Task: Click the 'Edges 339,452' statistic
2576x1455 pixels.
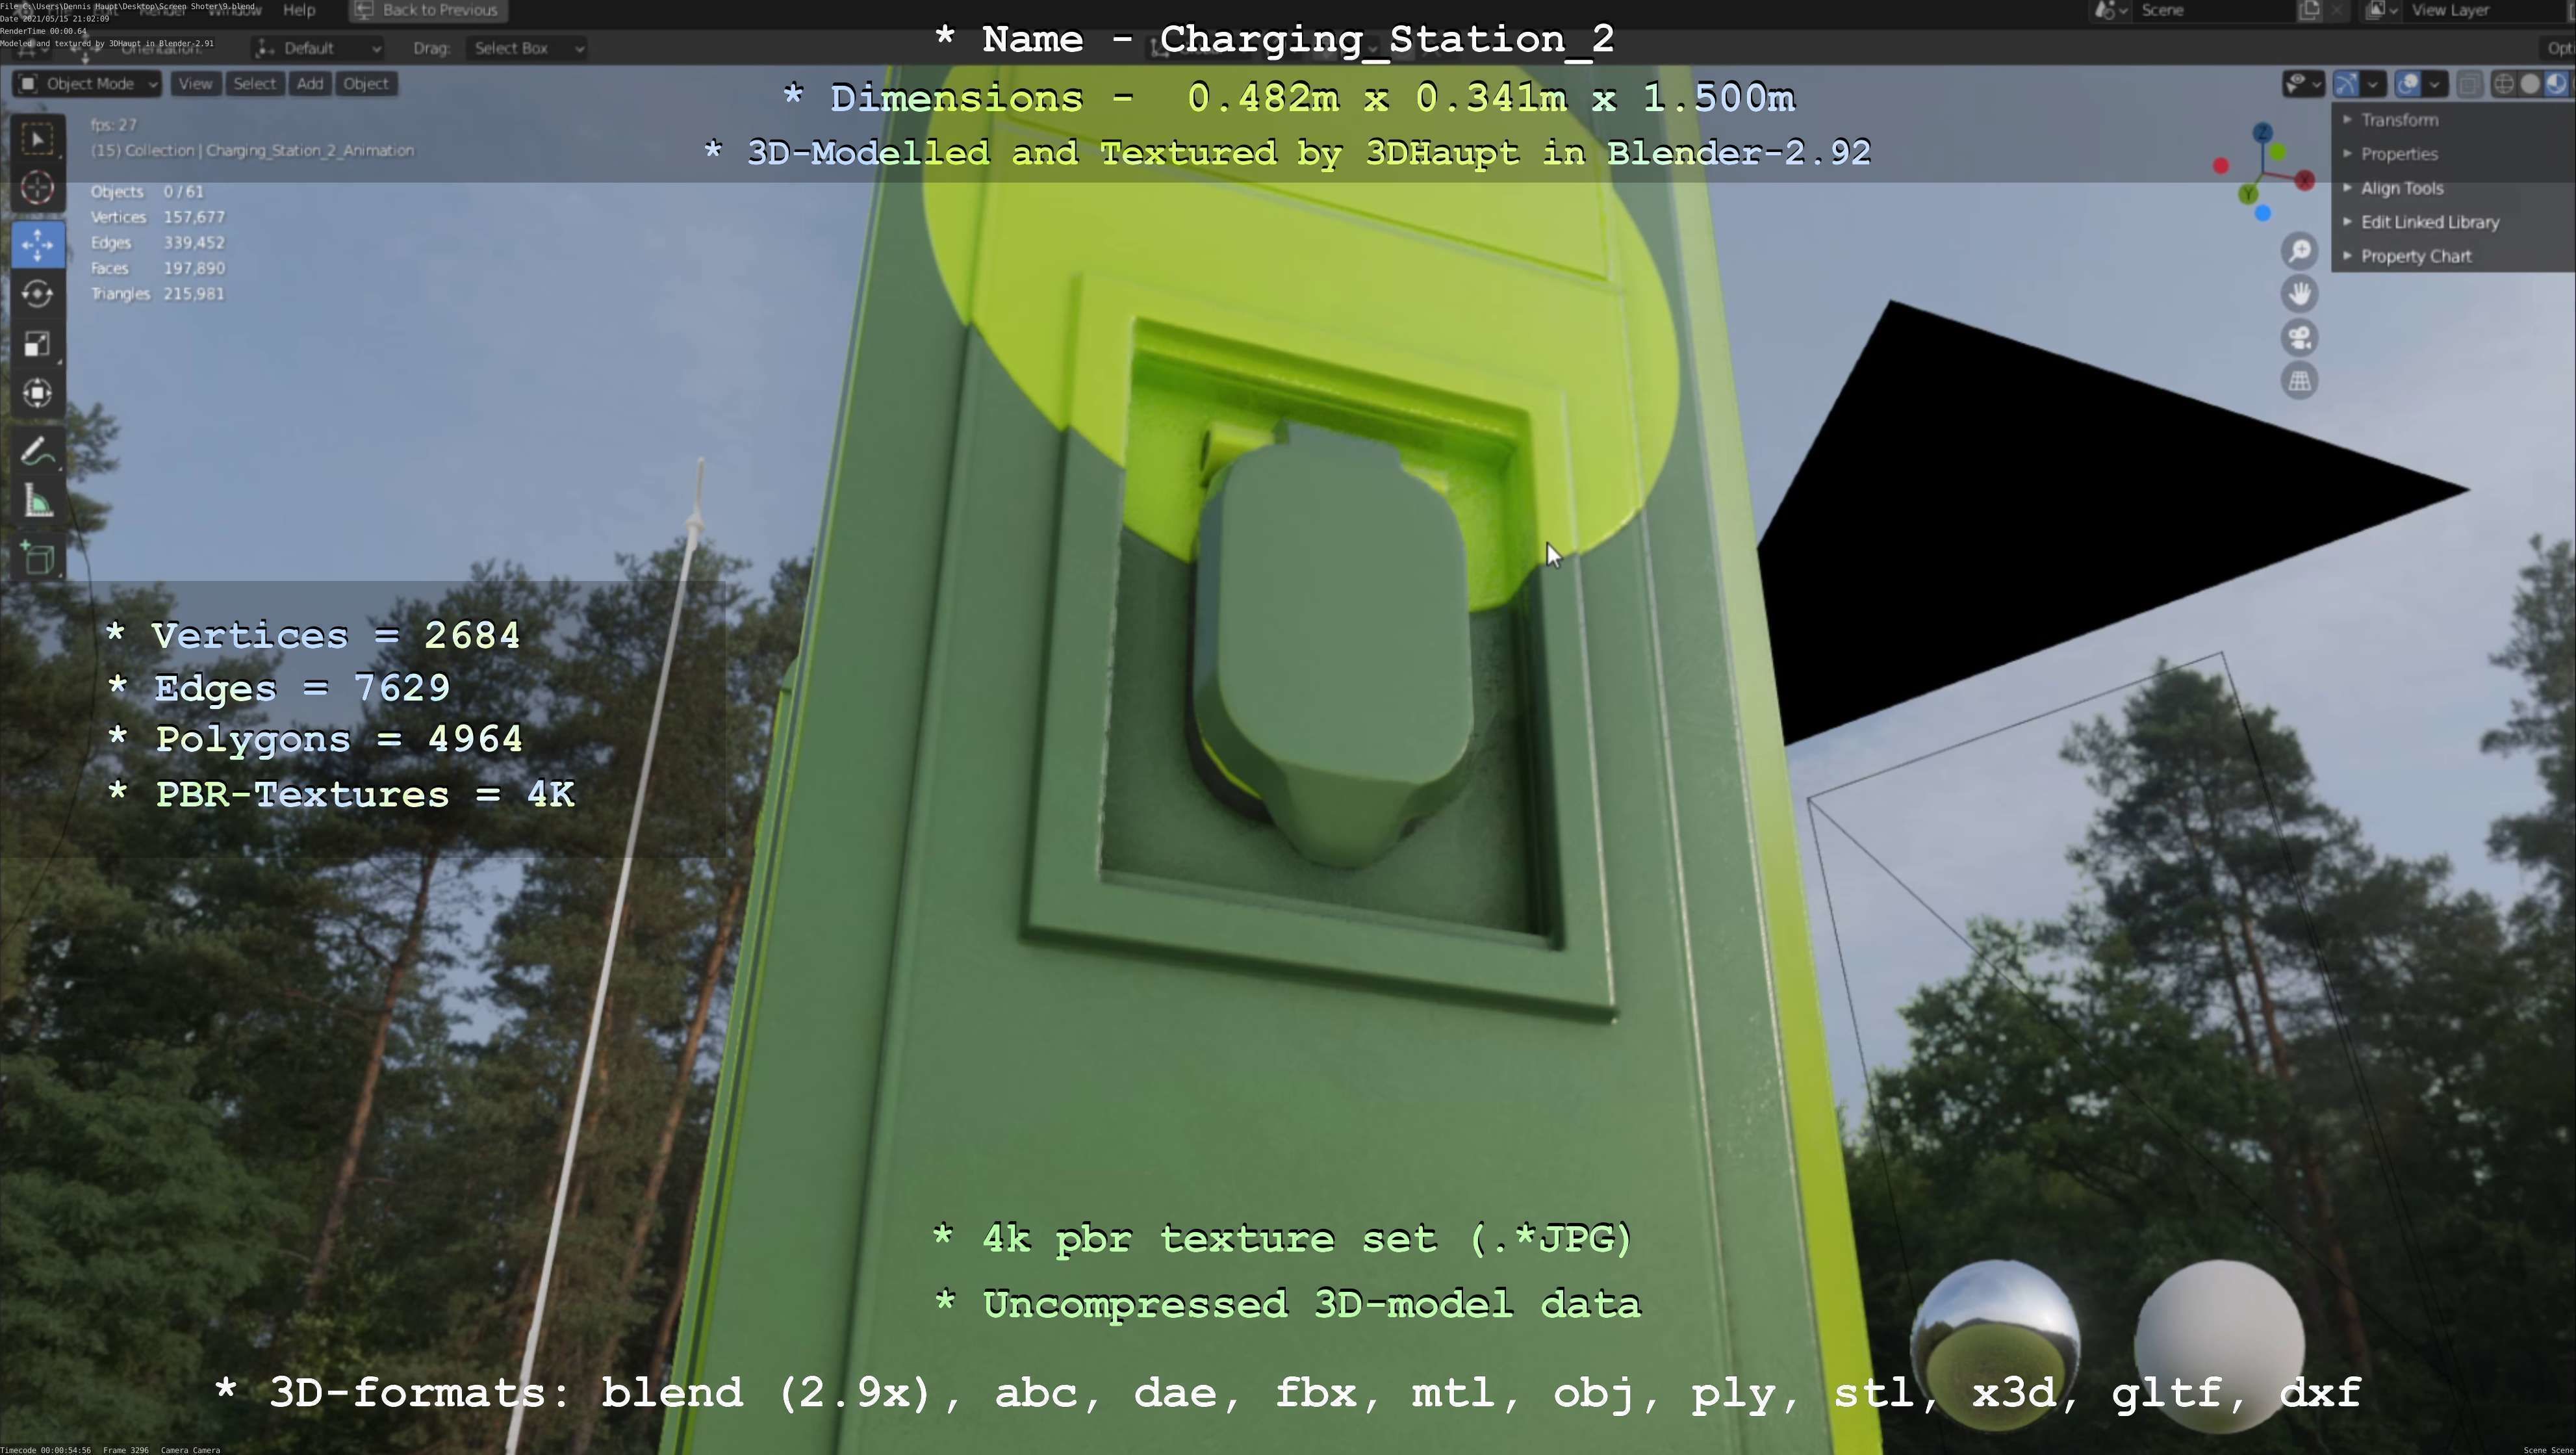Action: point(158,243)
